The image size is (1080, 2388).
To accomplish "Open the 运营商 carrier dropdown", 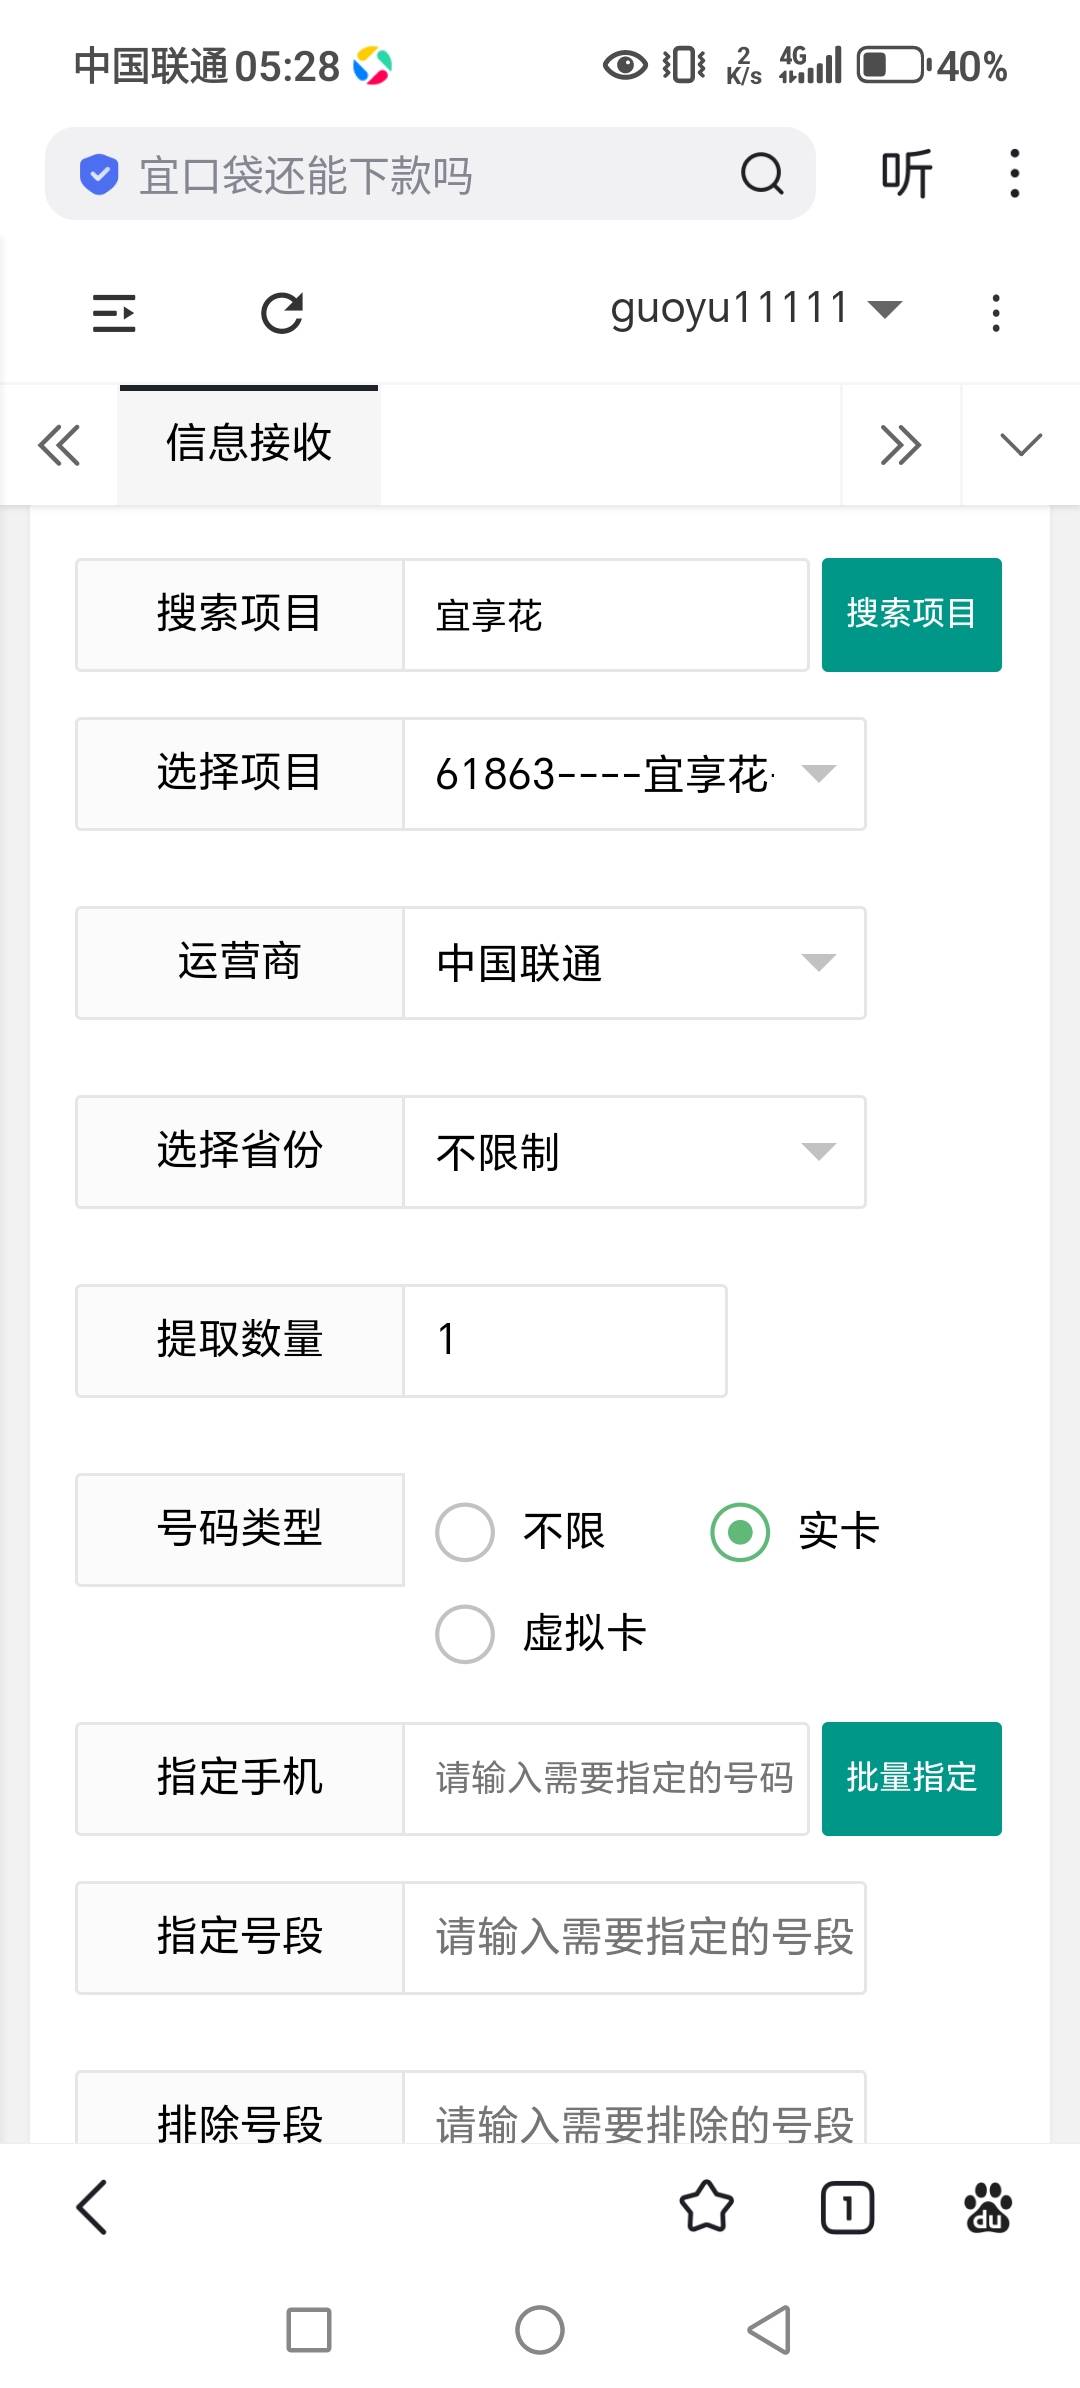I will [x=634, y=963].
